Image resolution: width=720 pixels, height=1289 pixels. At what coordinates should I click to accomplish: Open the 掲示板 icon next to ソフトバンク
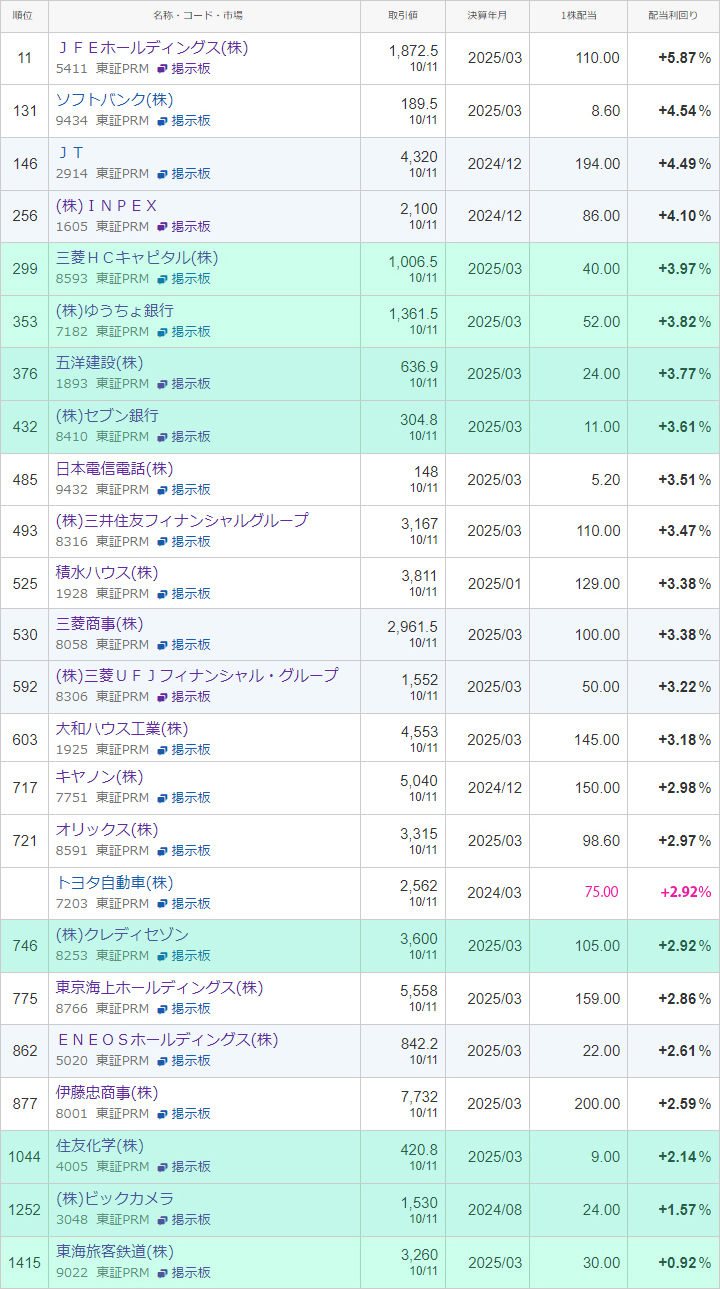click(162, 121)
